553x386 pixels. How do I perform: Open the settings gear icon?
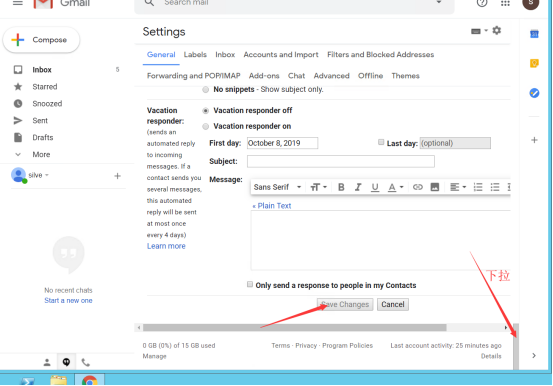tap(497, 30)
